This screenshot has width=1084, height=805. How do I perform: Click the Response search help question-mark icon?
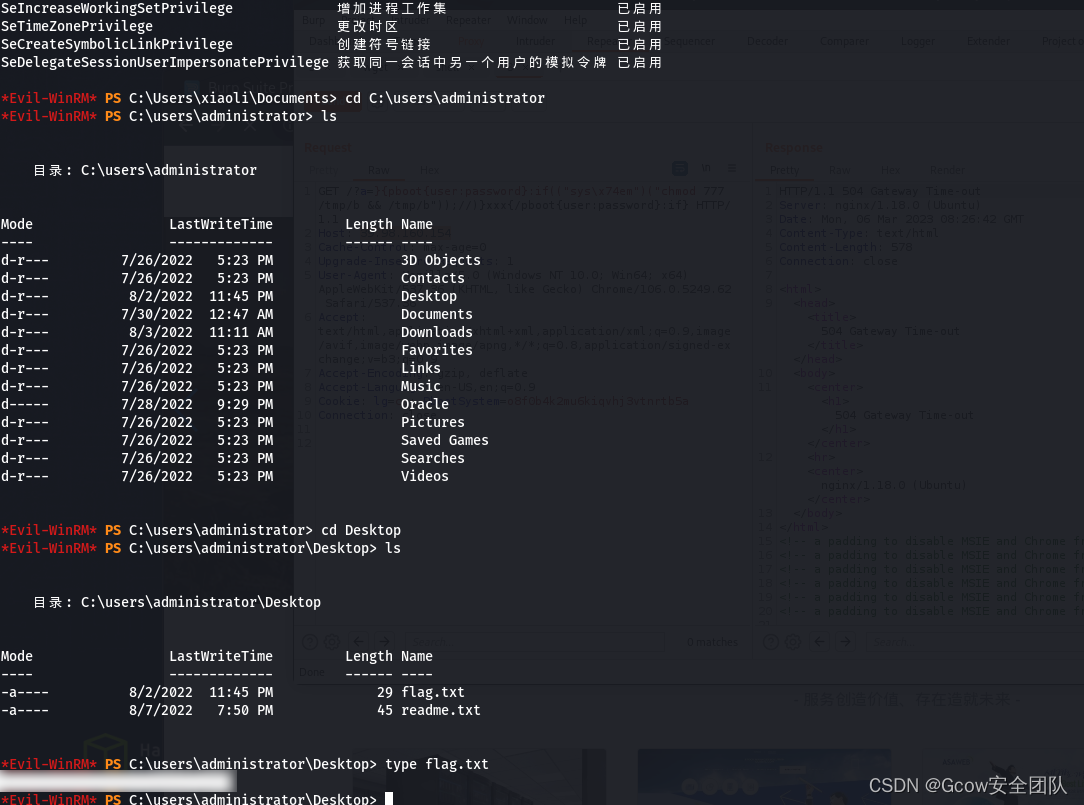click(771, 642)
